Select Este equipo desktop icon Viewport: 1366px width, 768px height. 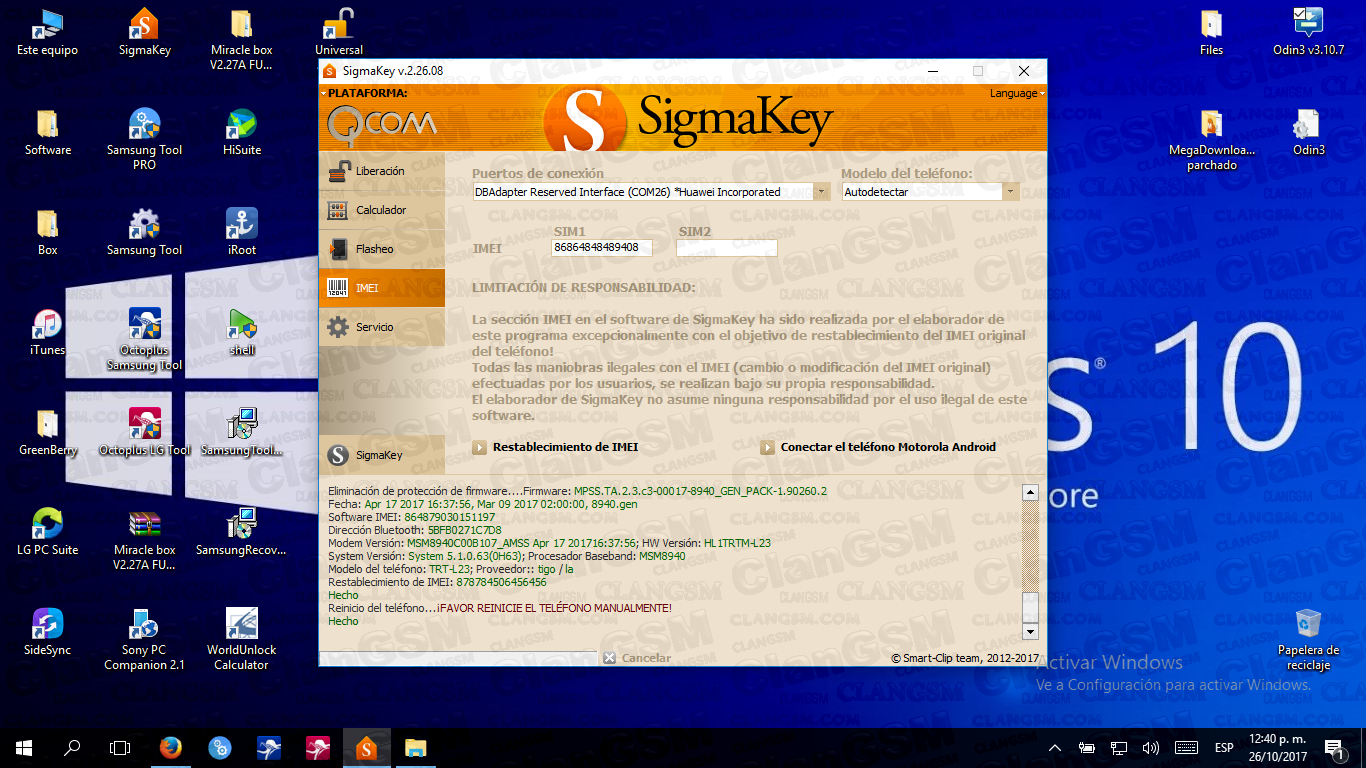(x=47, y=32)
